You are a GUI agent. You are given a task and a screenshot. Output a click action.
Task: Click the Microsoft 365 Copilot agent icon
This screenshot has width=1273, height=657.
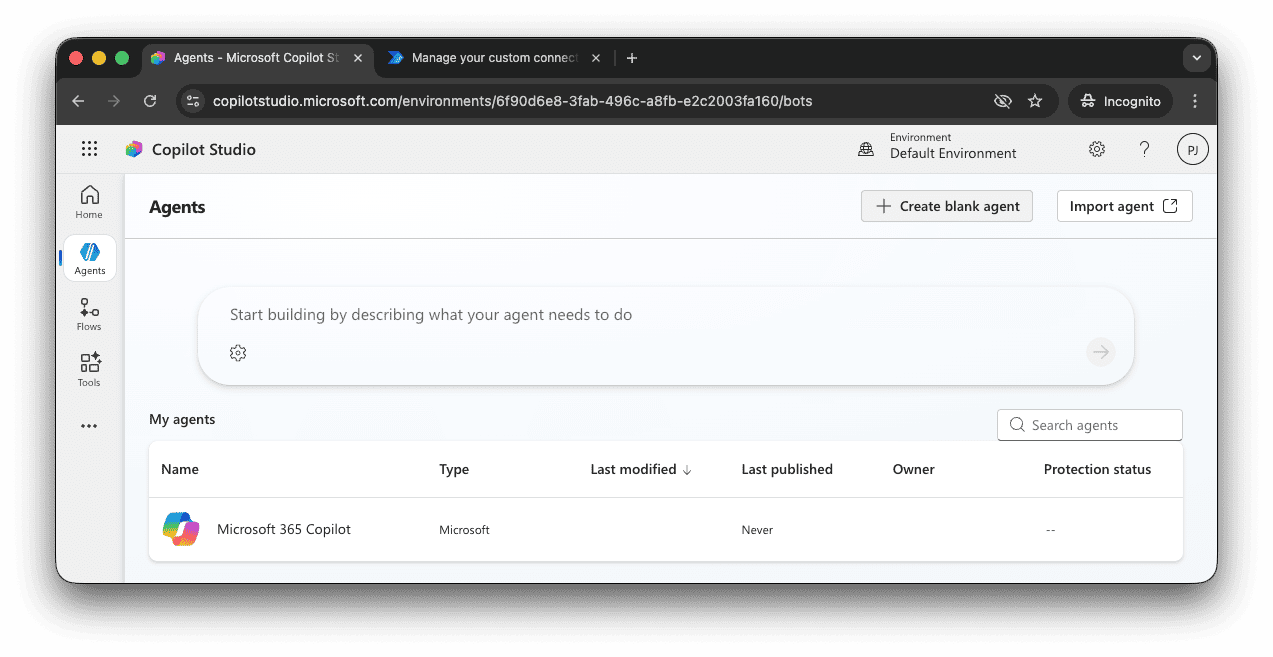pos(181,529)
